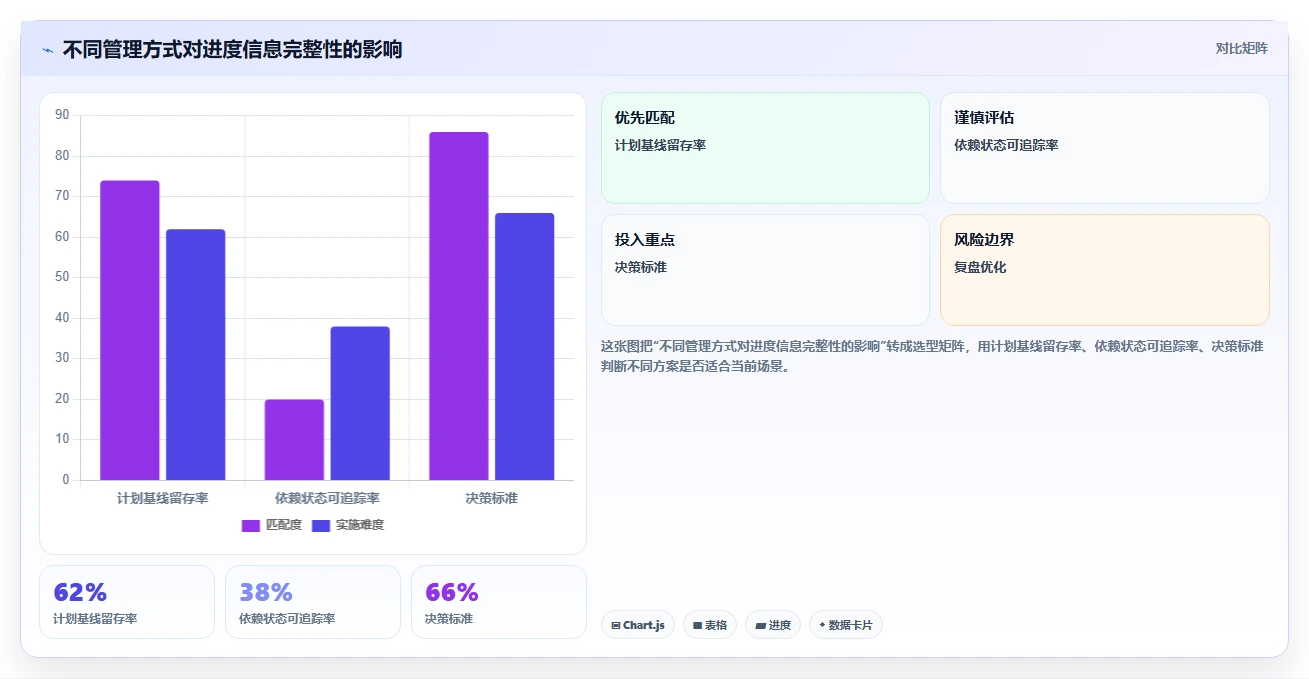The width and height of the screenshot is (1309, 679).
Task: Select the 优先匹配 matrix card
Action: coord(765,148)
